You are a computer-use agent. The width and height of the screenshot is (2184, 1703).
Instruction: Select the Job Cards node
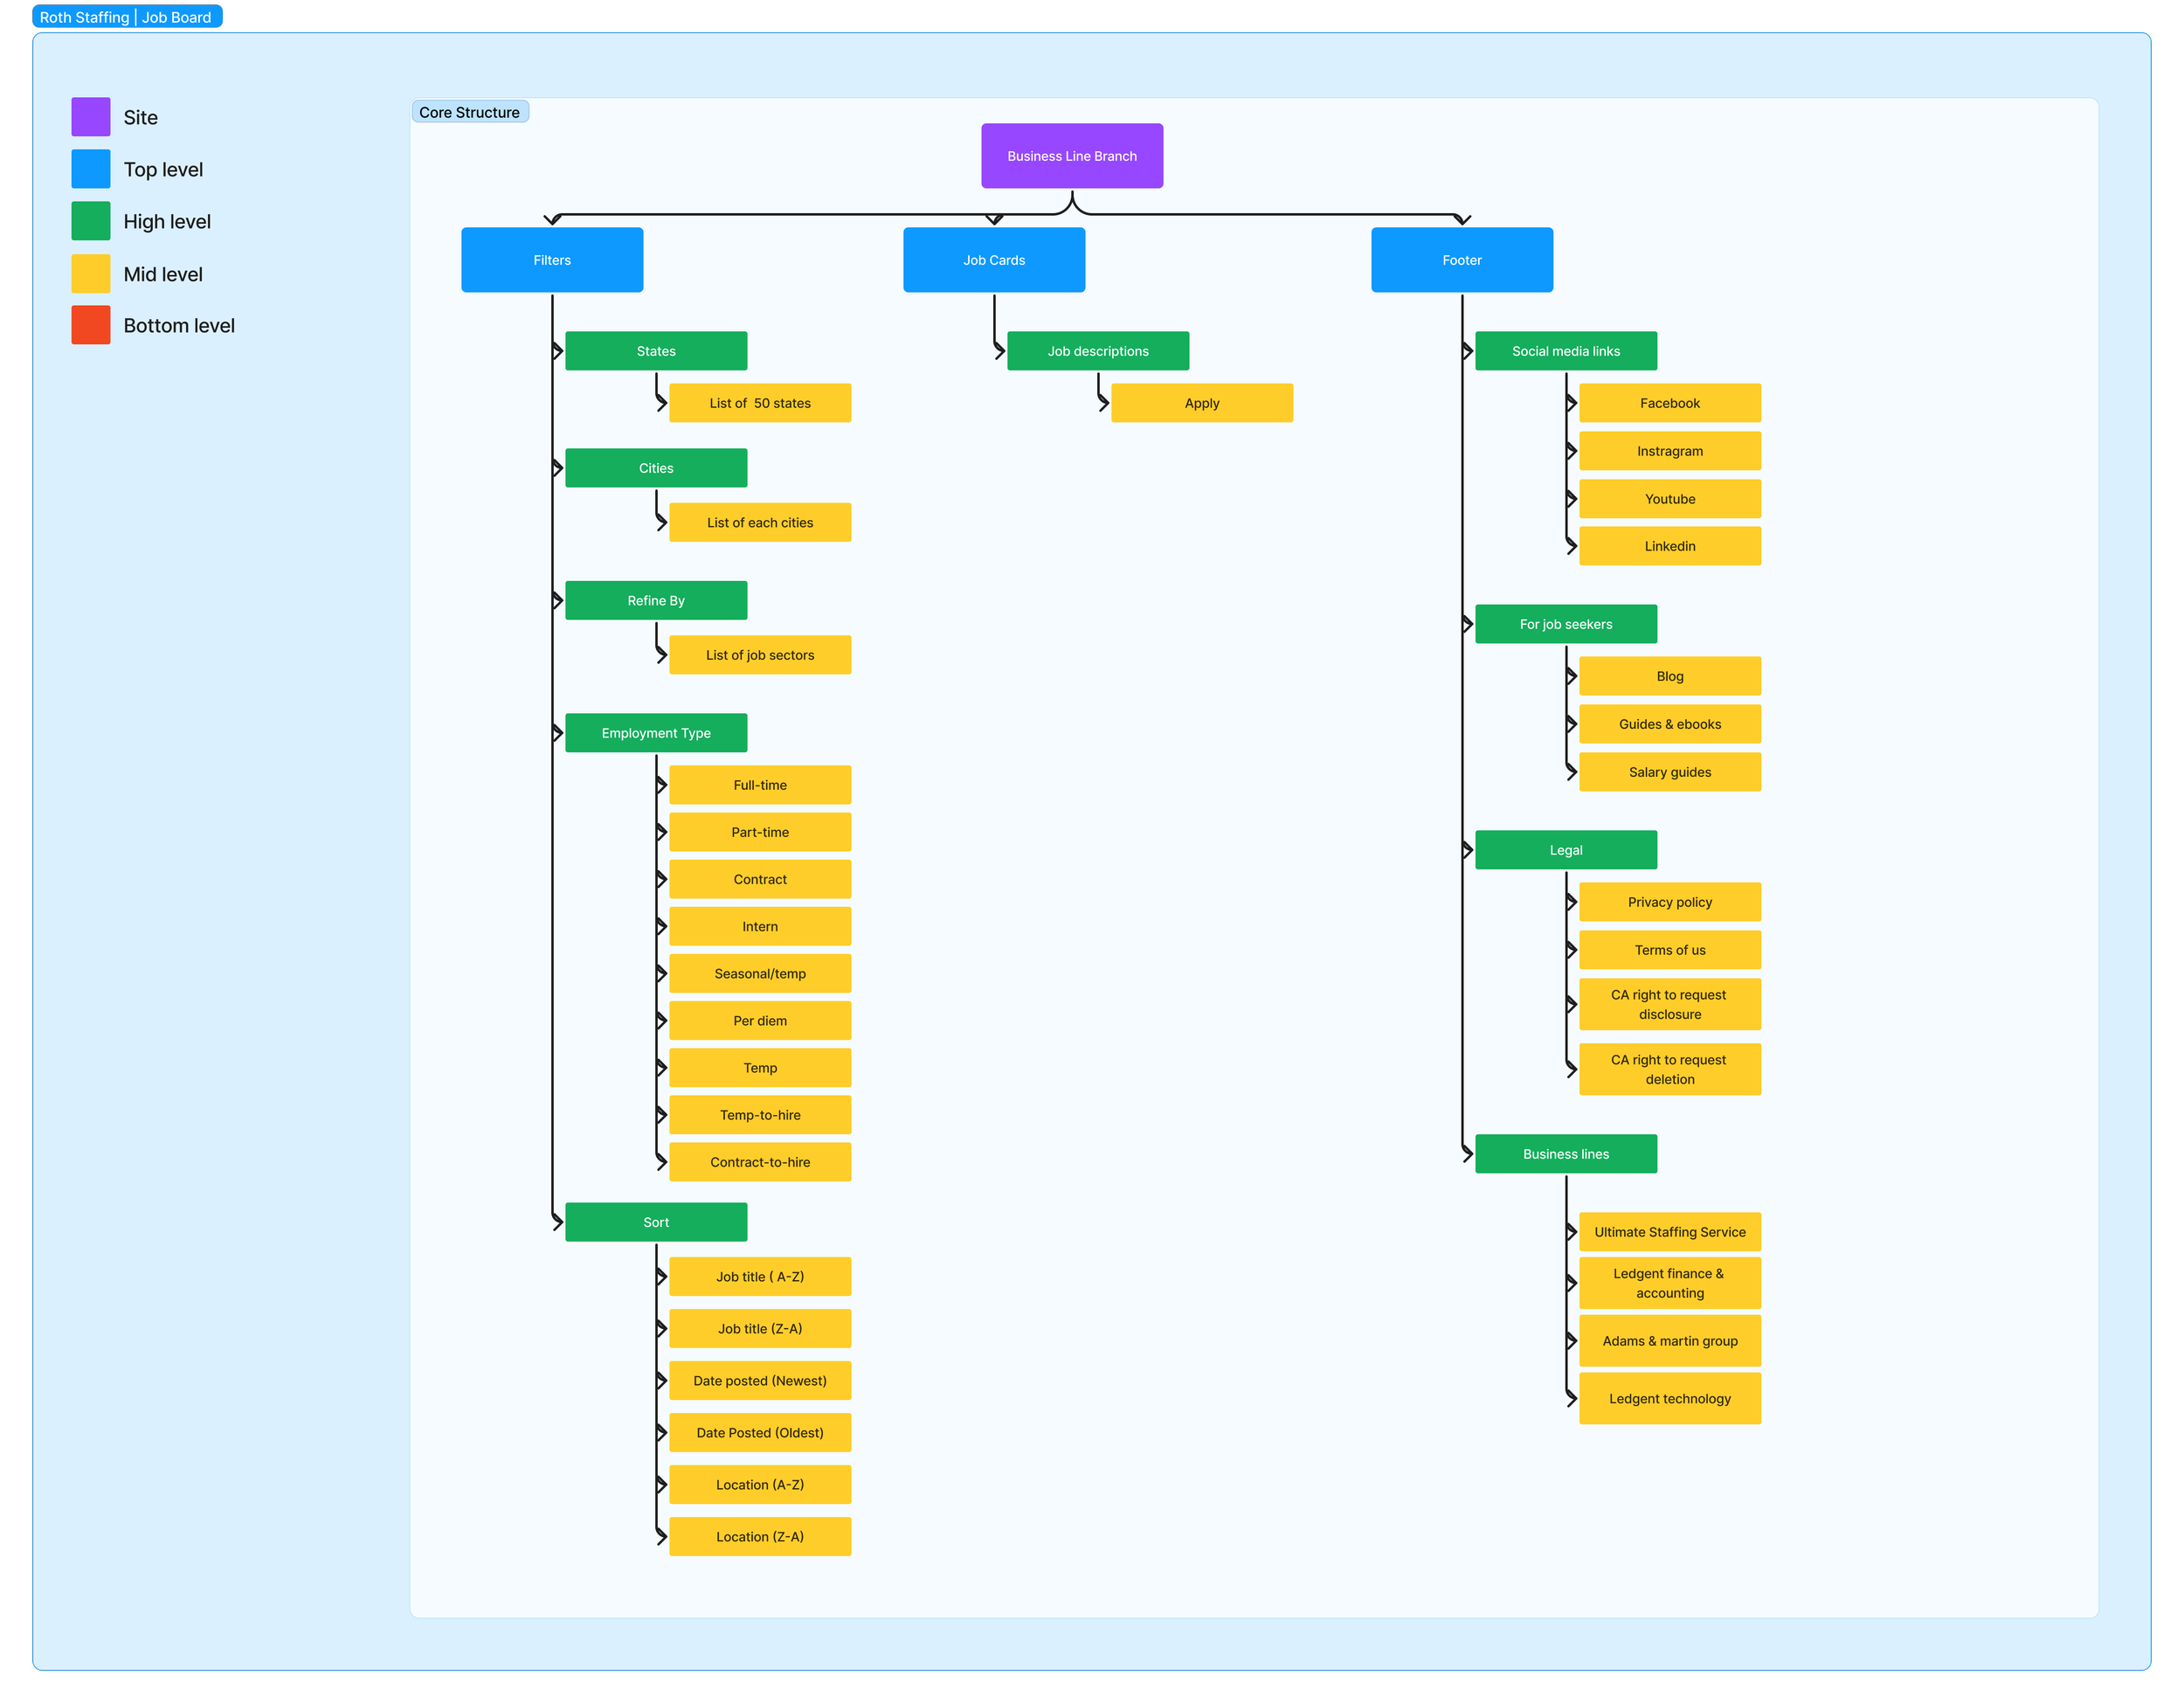coord(993,260)
